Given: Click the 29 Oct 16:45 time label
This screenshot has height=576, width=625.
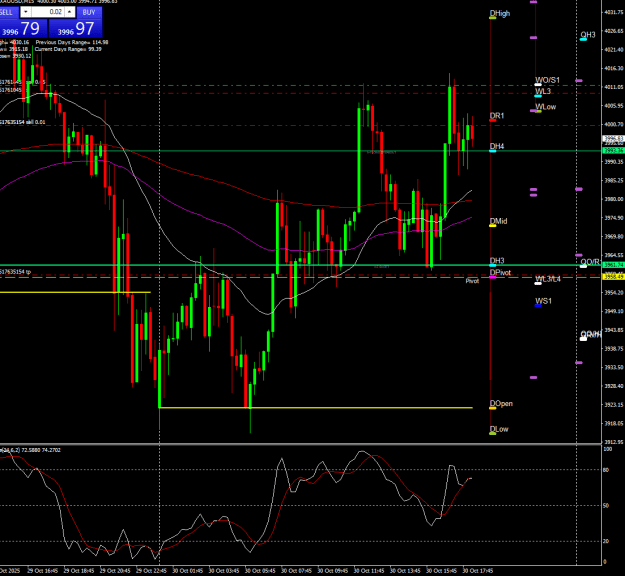Looking at the screenshot, I should point(42,571).
